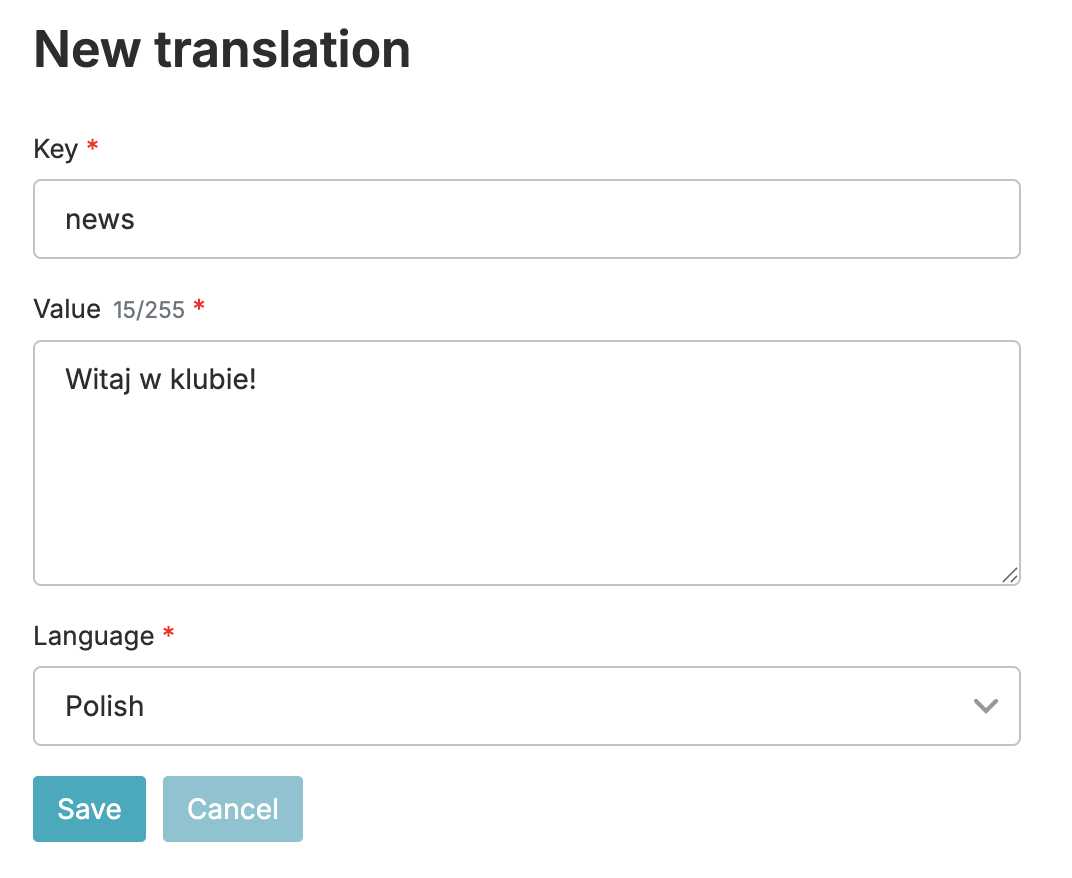Viewport: 1072px width, 878px height.
Task: Click the Key field label
Action: coord(56,149)
